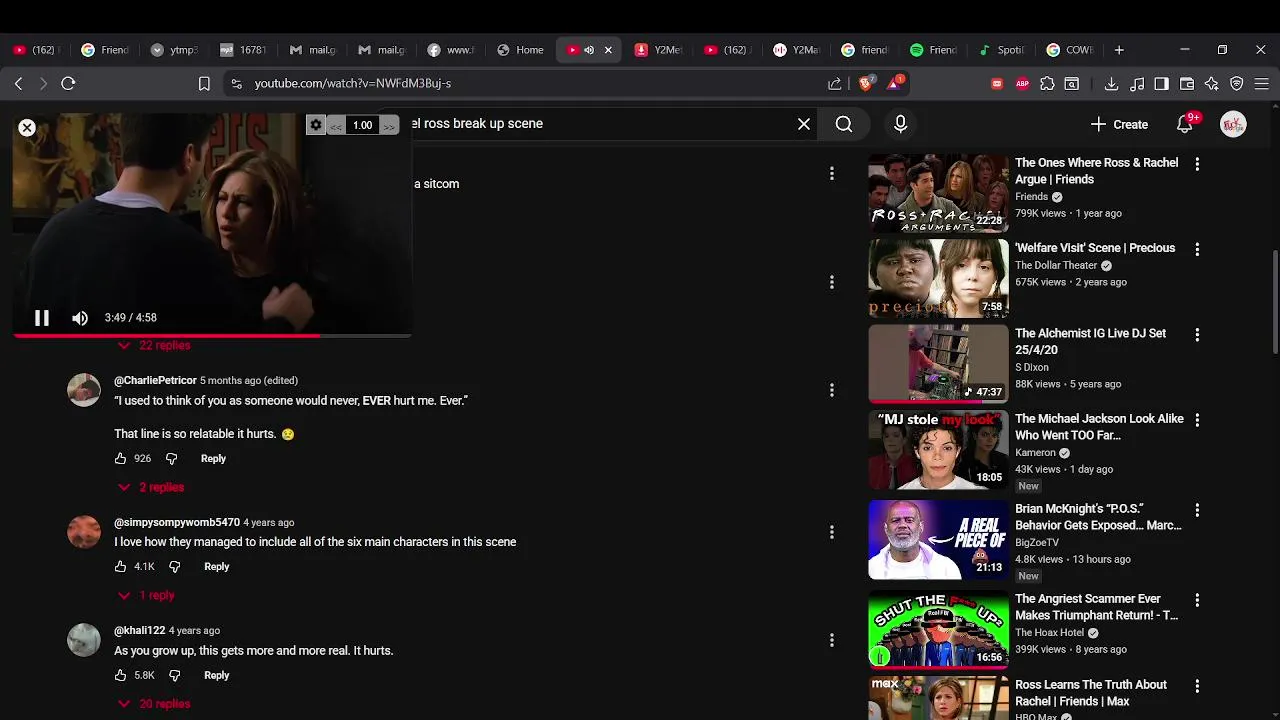This screenshot has height=720, width=1280.
Task: Mute the mini player volume
Action: (80, 318)
